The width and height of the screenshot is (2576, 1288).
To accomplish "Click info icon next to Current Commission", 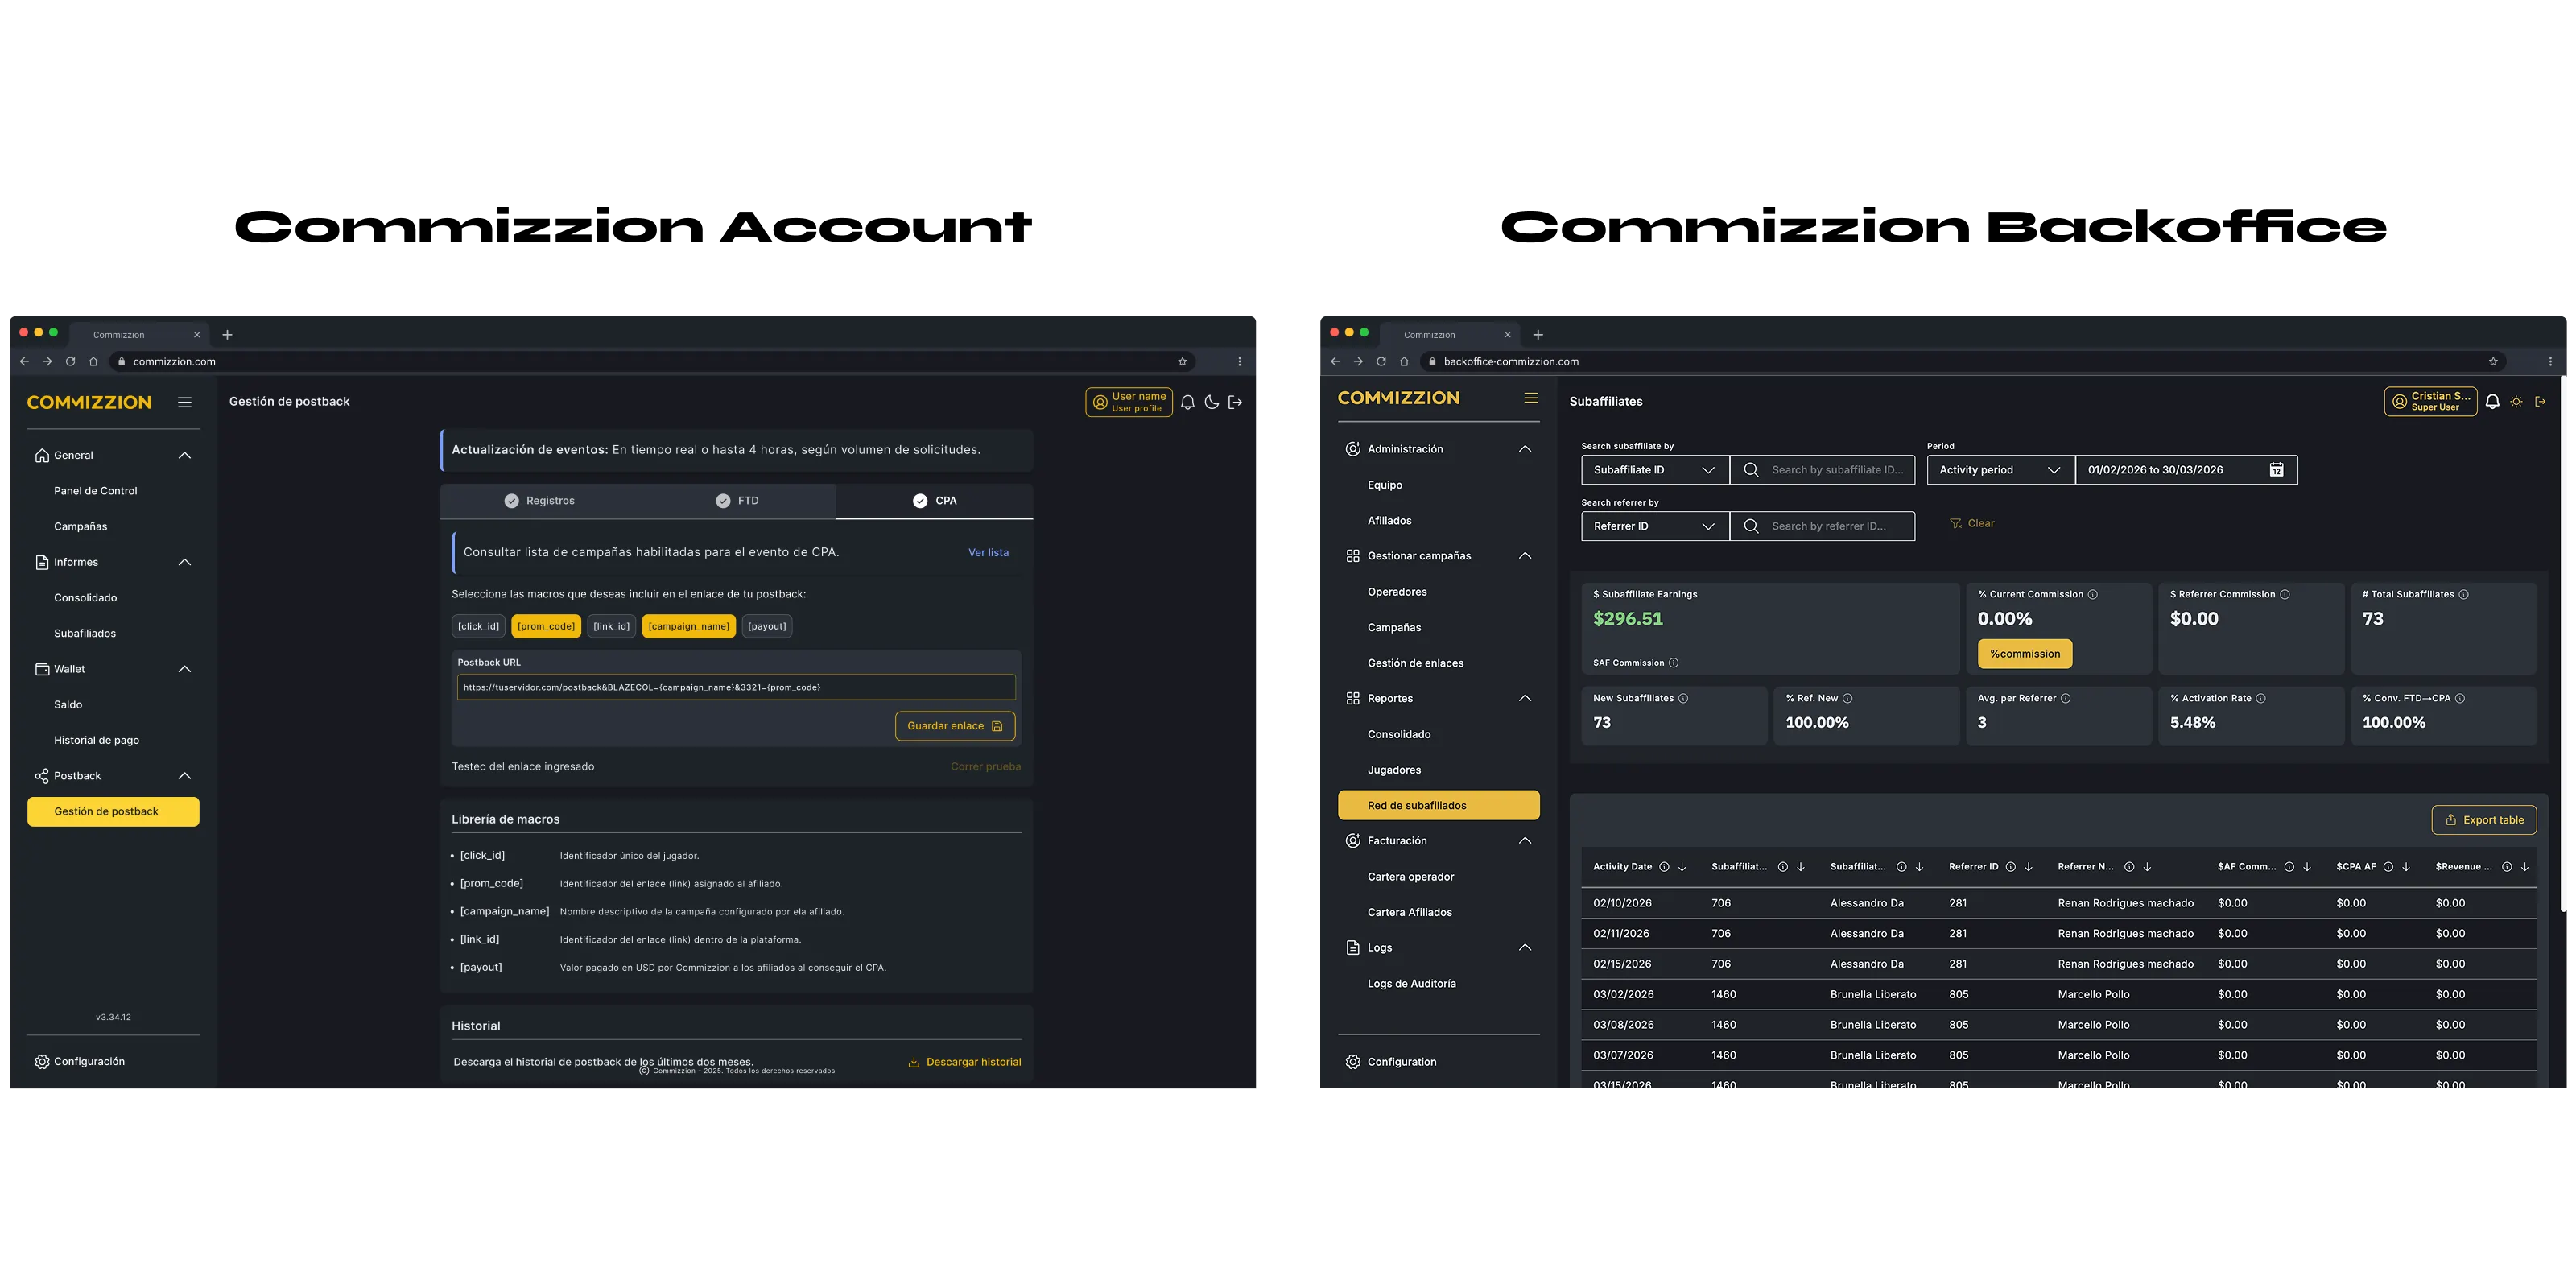I will pyautogui.click(x=2093, y=594).
